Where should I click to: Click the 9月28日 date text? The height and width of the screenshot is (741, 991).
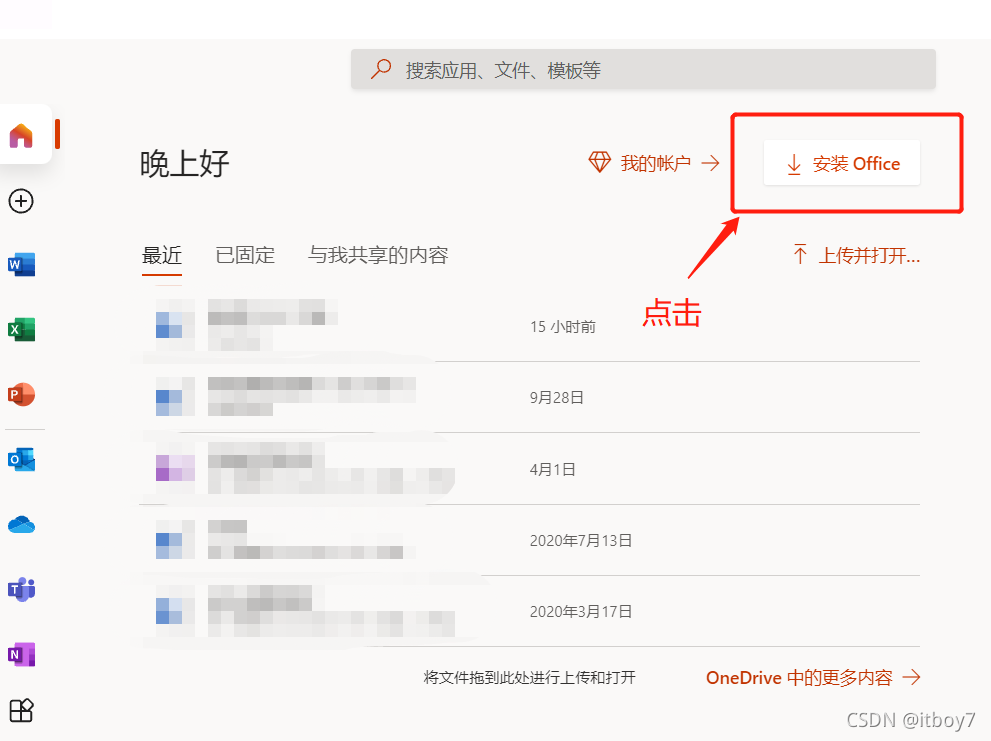[556, 398]
